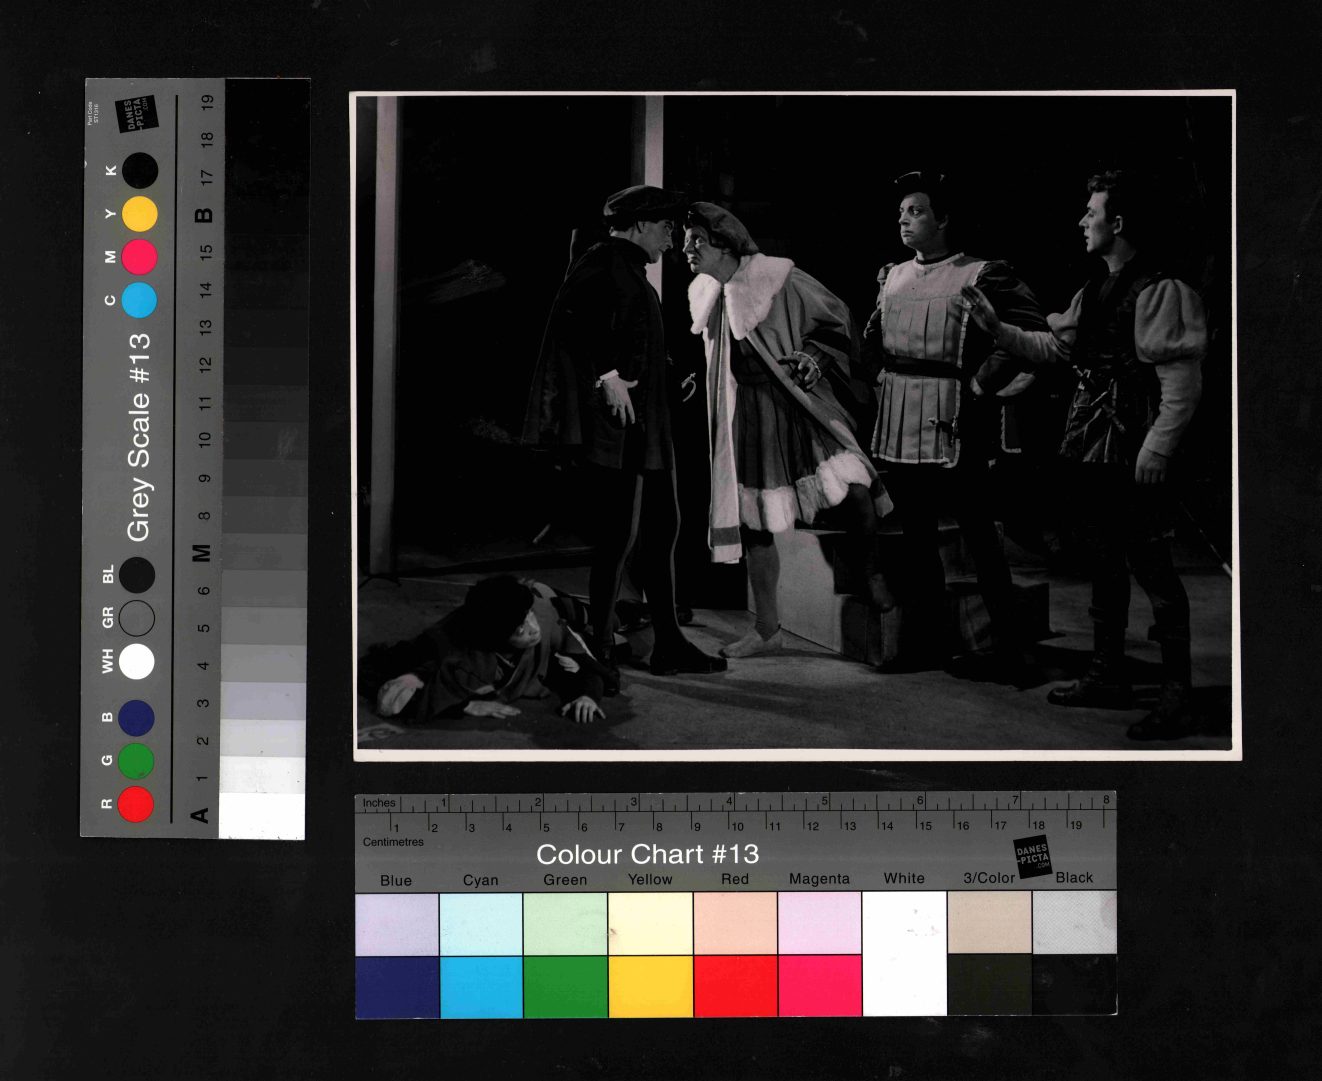Viewport: 1322px width, 1081px height.
Task: Click the light cyan tint swatch under Cyan
Action: tap(481, 923)
